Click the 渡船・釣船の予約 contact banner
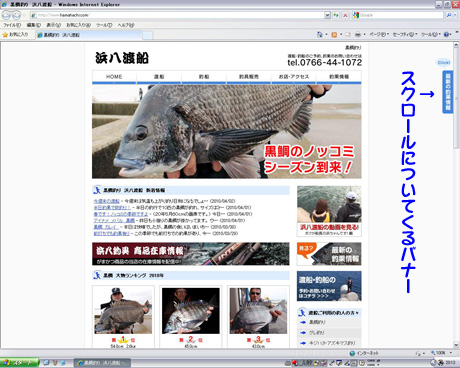The width and height of the screenshot is (460, 368). tap(329, 286)
